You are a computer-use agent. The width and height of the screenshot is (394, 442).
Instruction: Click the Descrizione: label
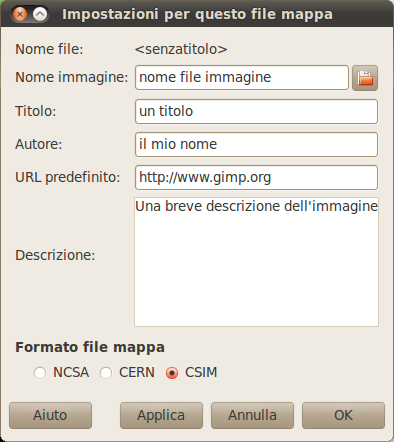55,255
